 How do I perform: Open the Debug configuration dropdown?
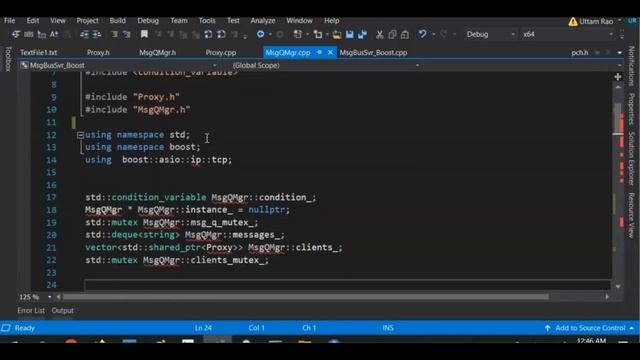point(490,35)
